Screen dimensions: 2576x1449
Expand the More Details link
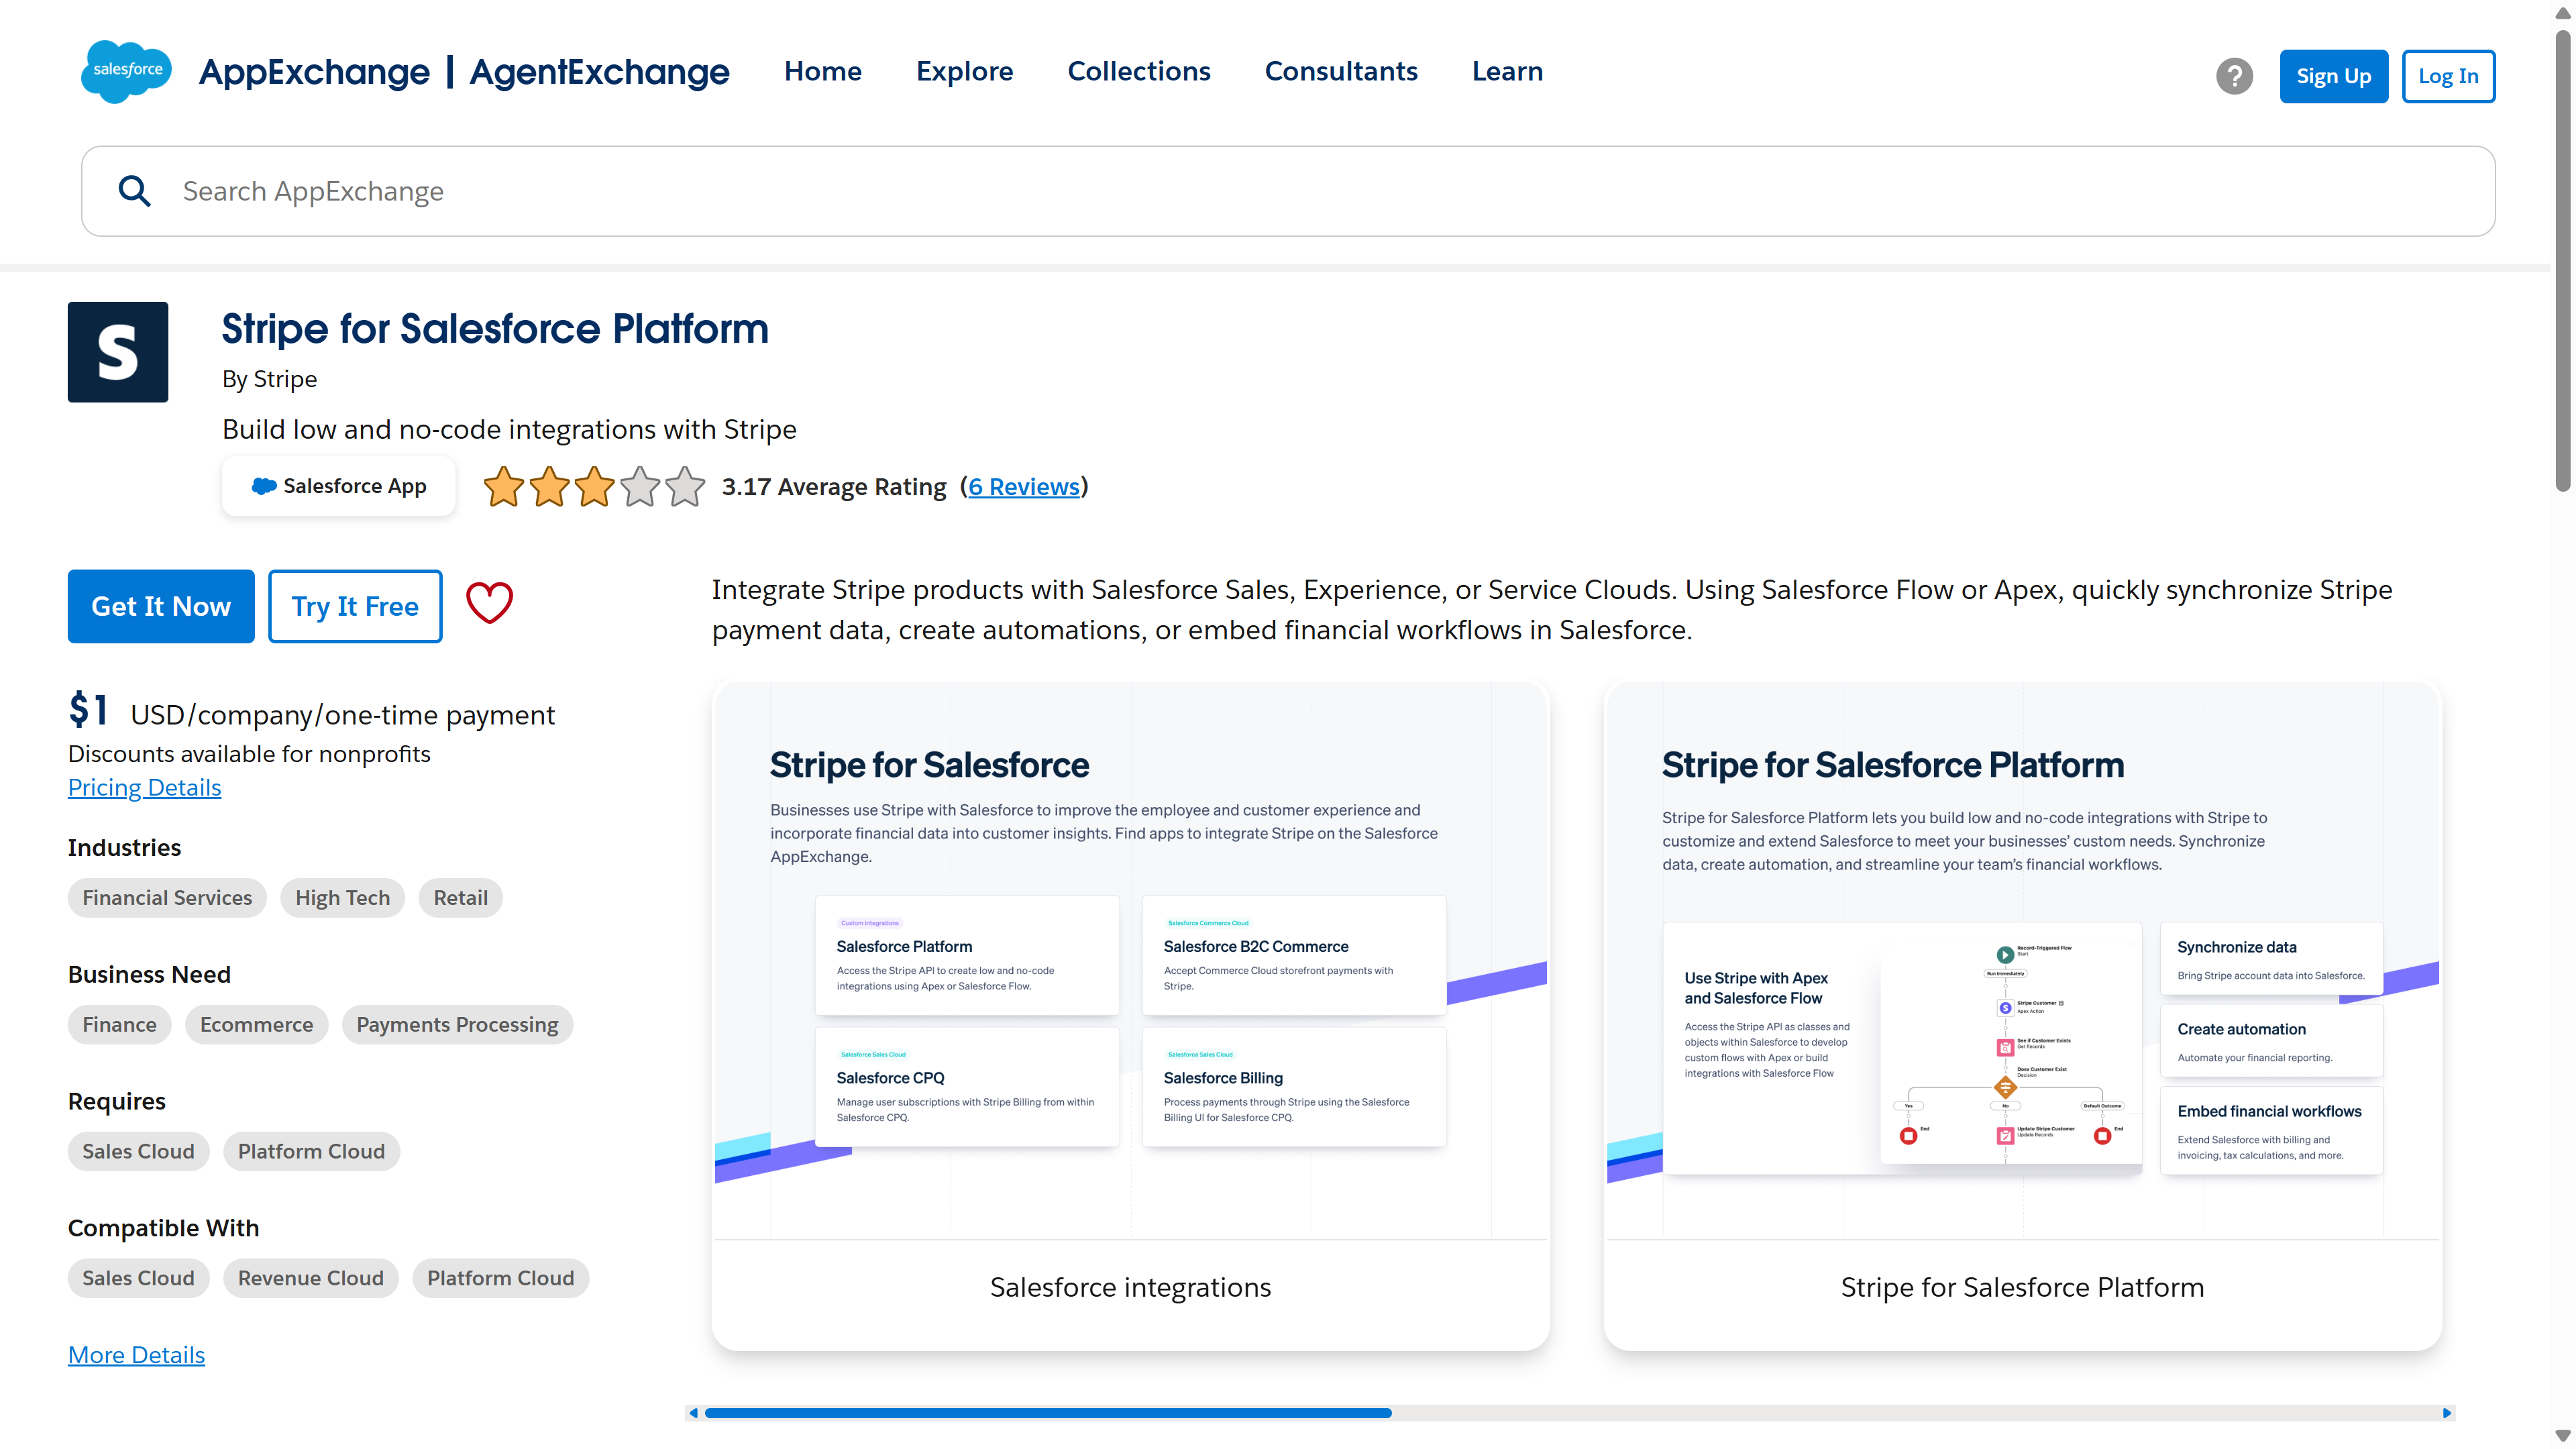[136, 1355]
